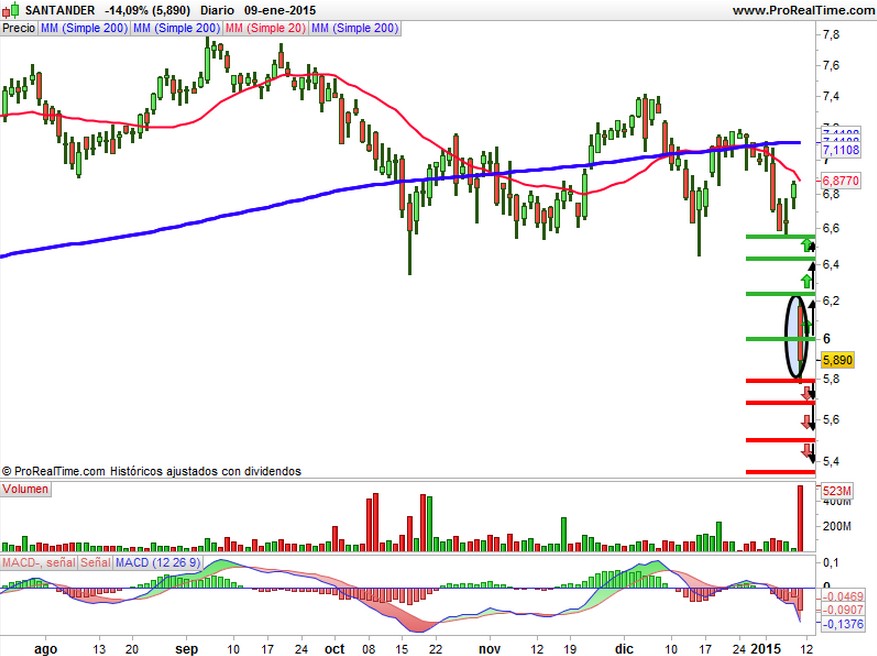Click the -0,1376 MACD value
877x656 pixels.
(841, 623)
